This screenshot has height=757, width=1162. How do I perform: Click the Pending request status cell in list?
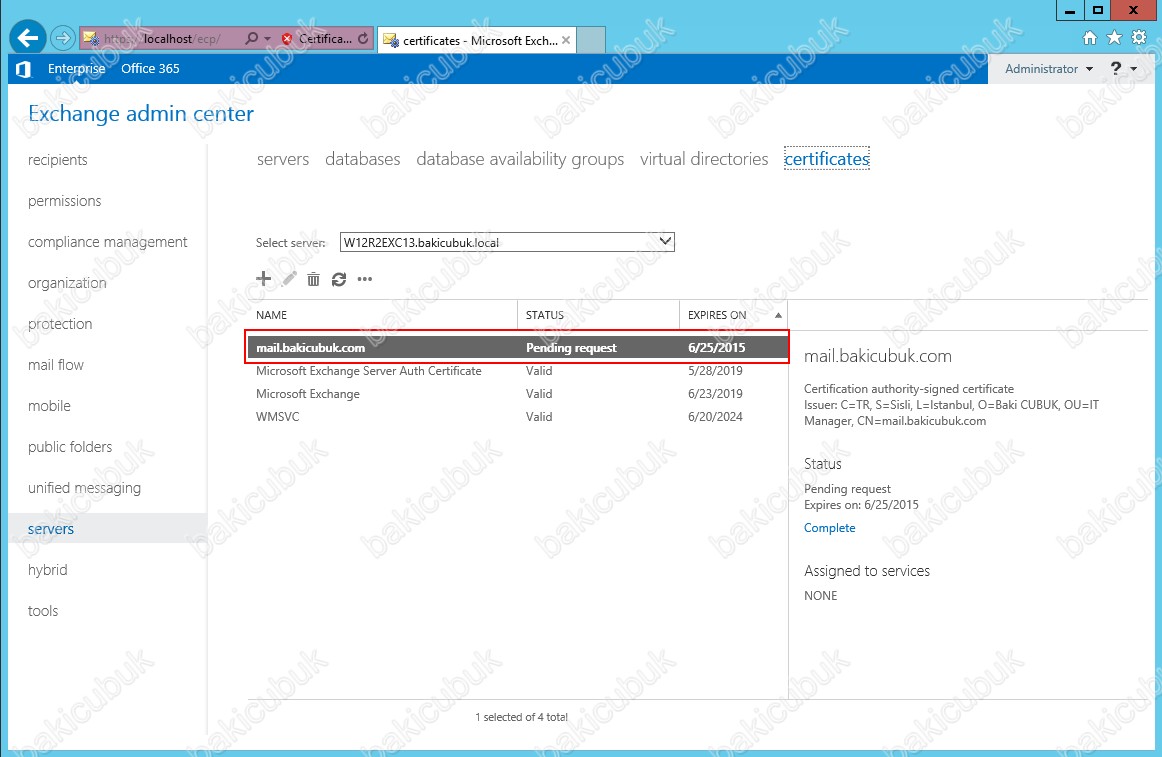click(571, 348)
